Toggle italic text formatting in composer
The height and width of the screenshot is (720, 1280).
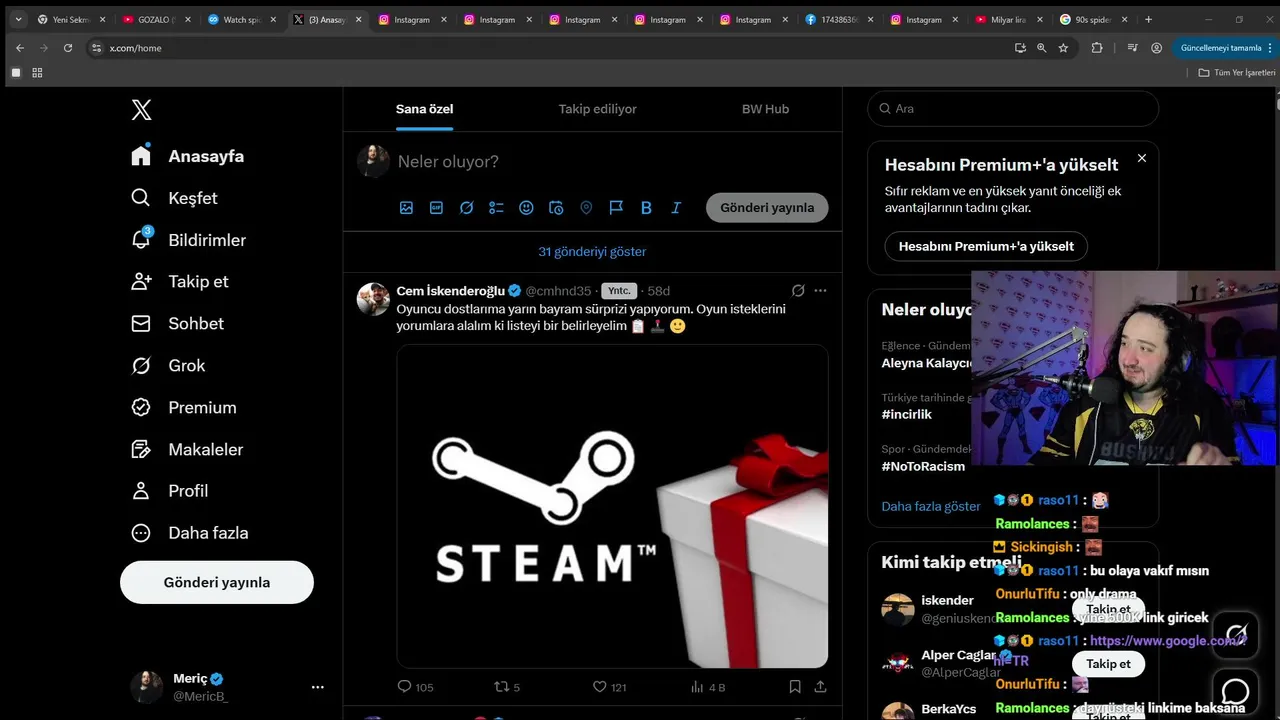point(676,208)
